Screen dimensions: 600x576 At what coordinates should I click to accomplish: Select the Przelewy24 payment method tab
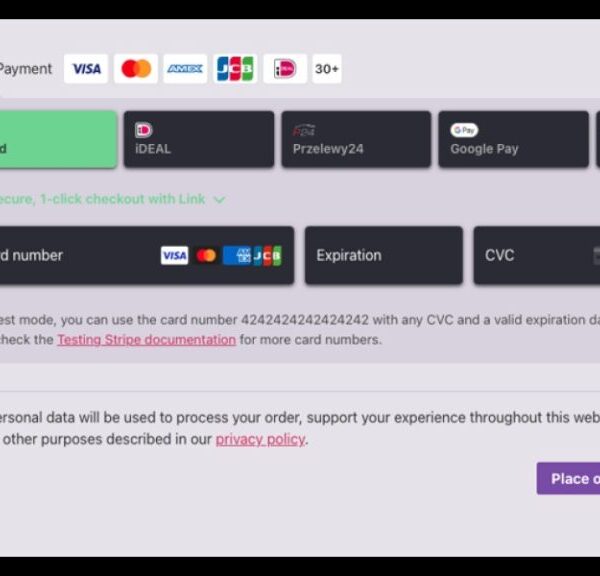pyautogui.click(x=356, y=139)
